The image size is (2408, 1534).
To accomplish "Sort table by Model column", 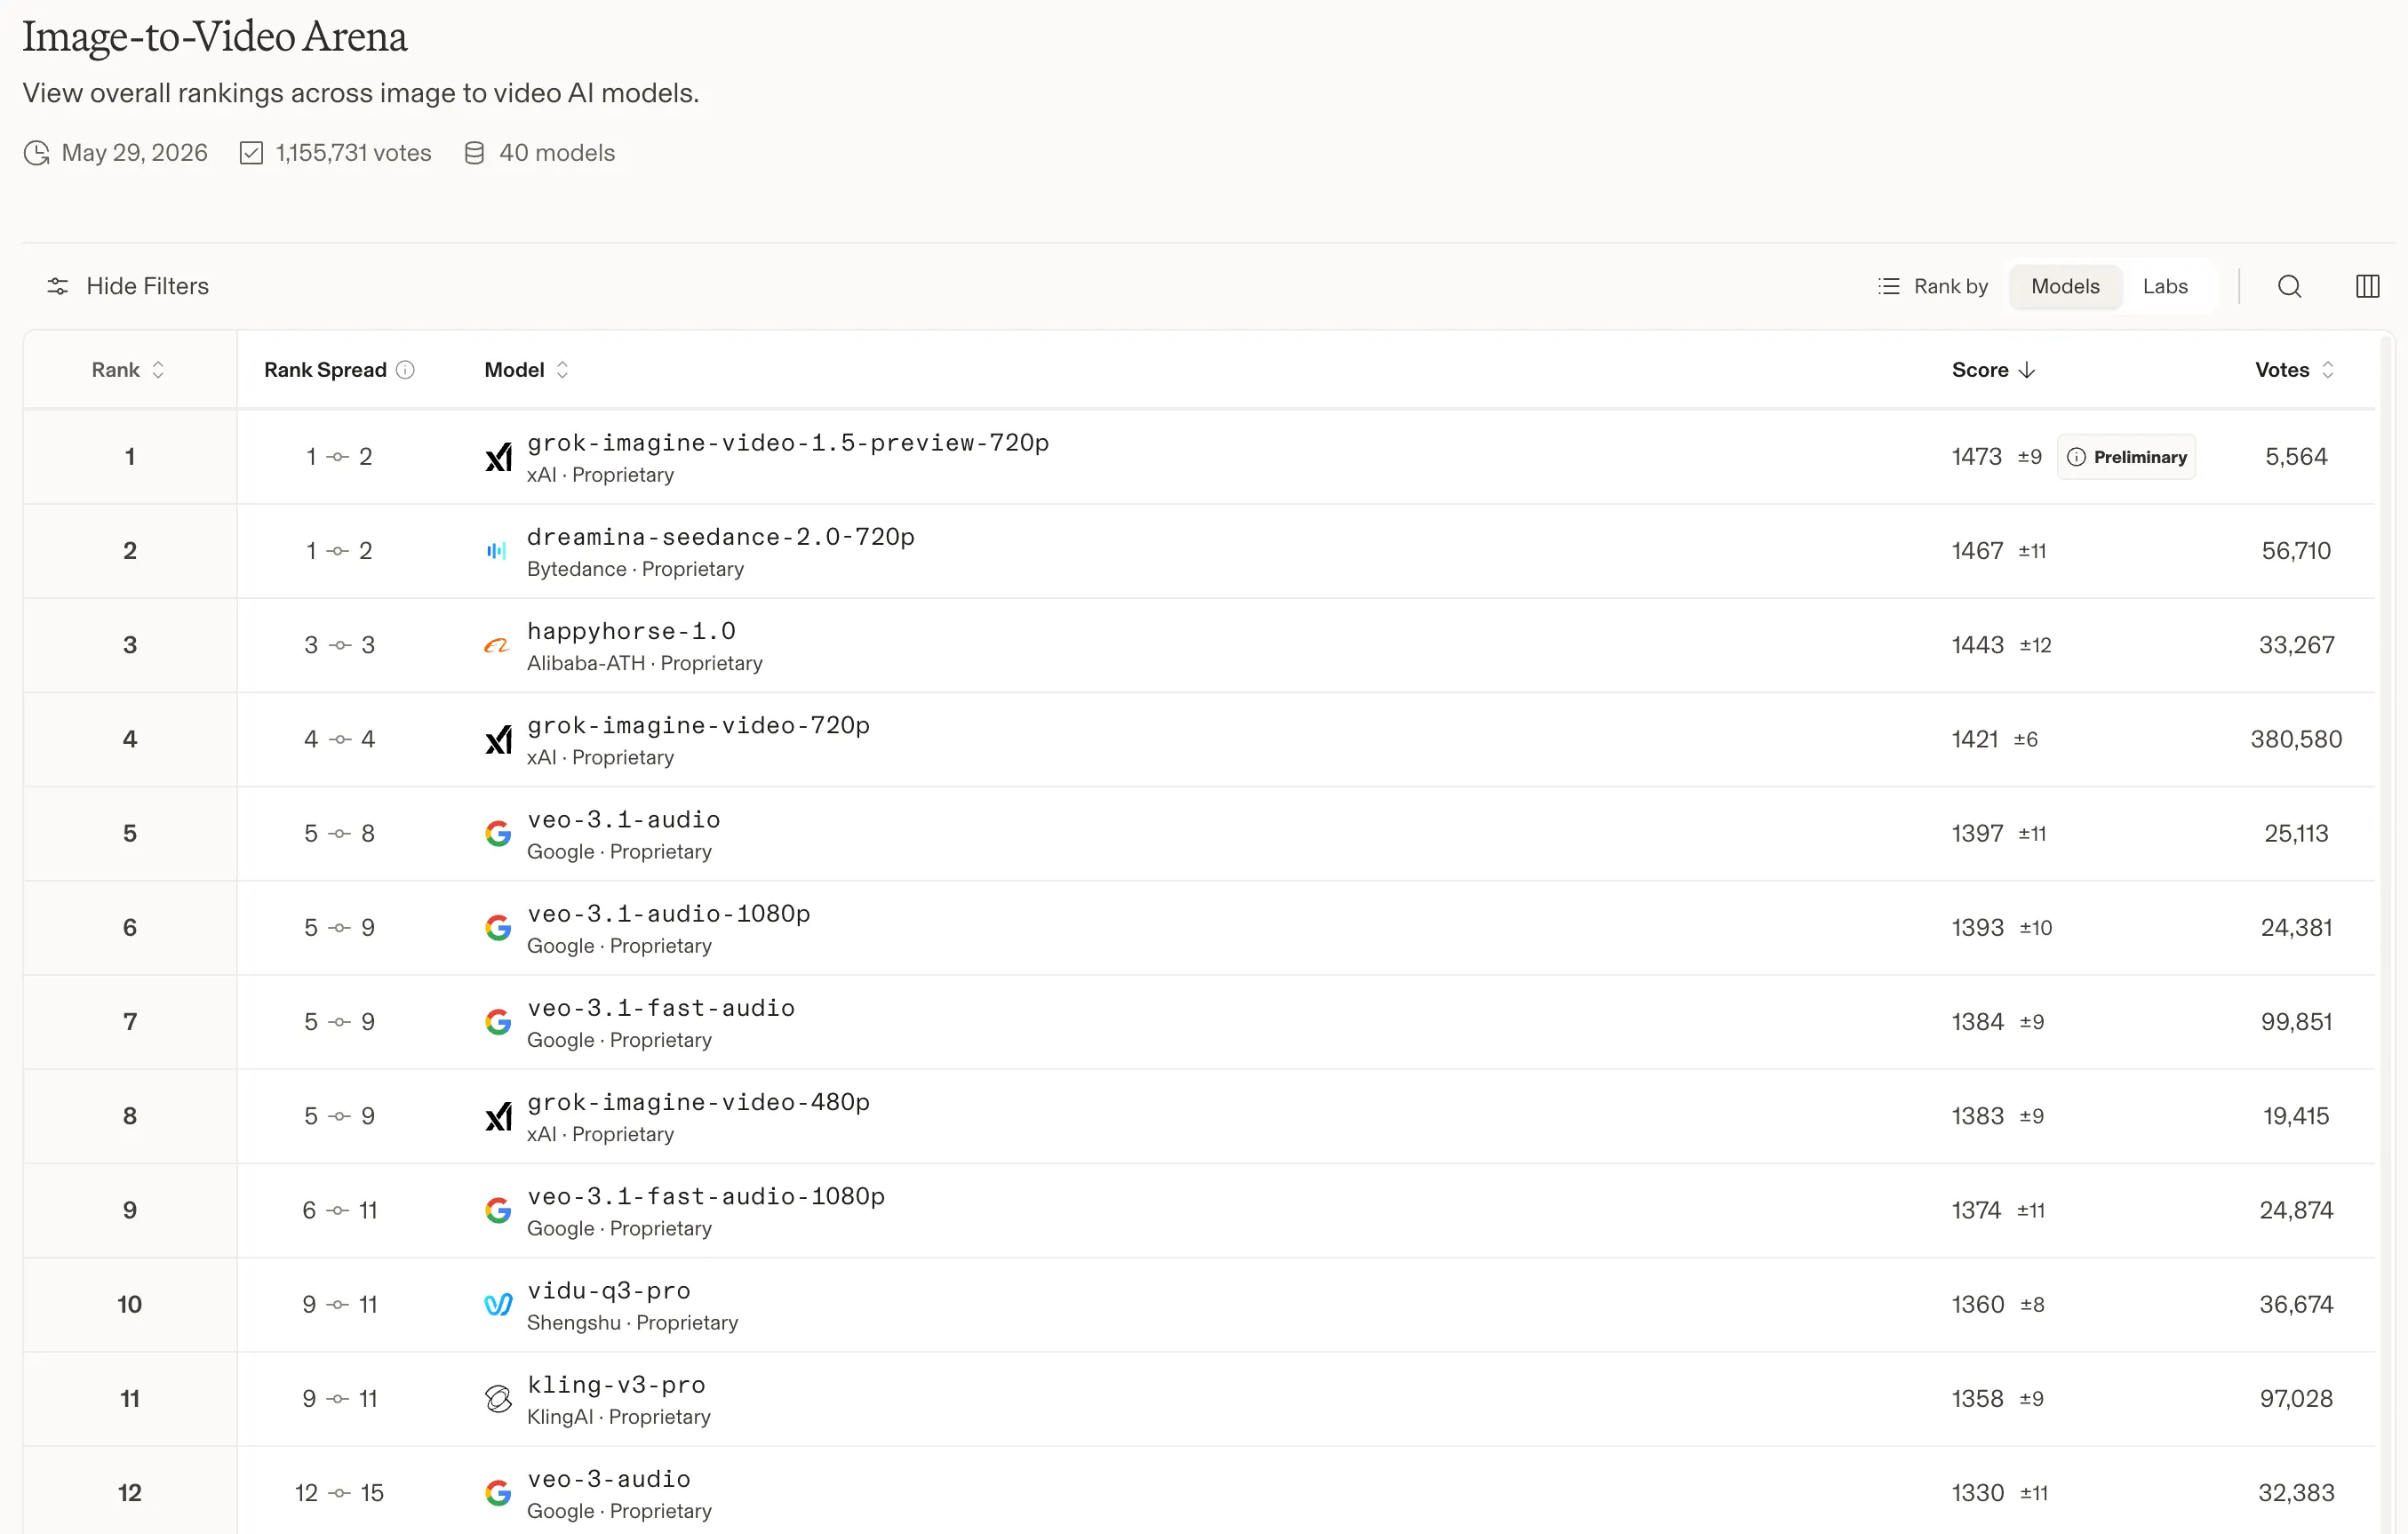I will [527, 370].
